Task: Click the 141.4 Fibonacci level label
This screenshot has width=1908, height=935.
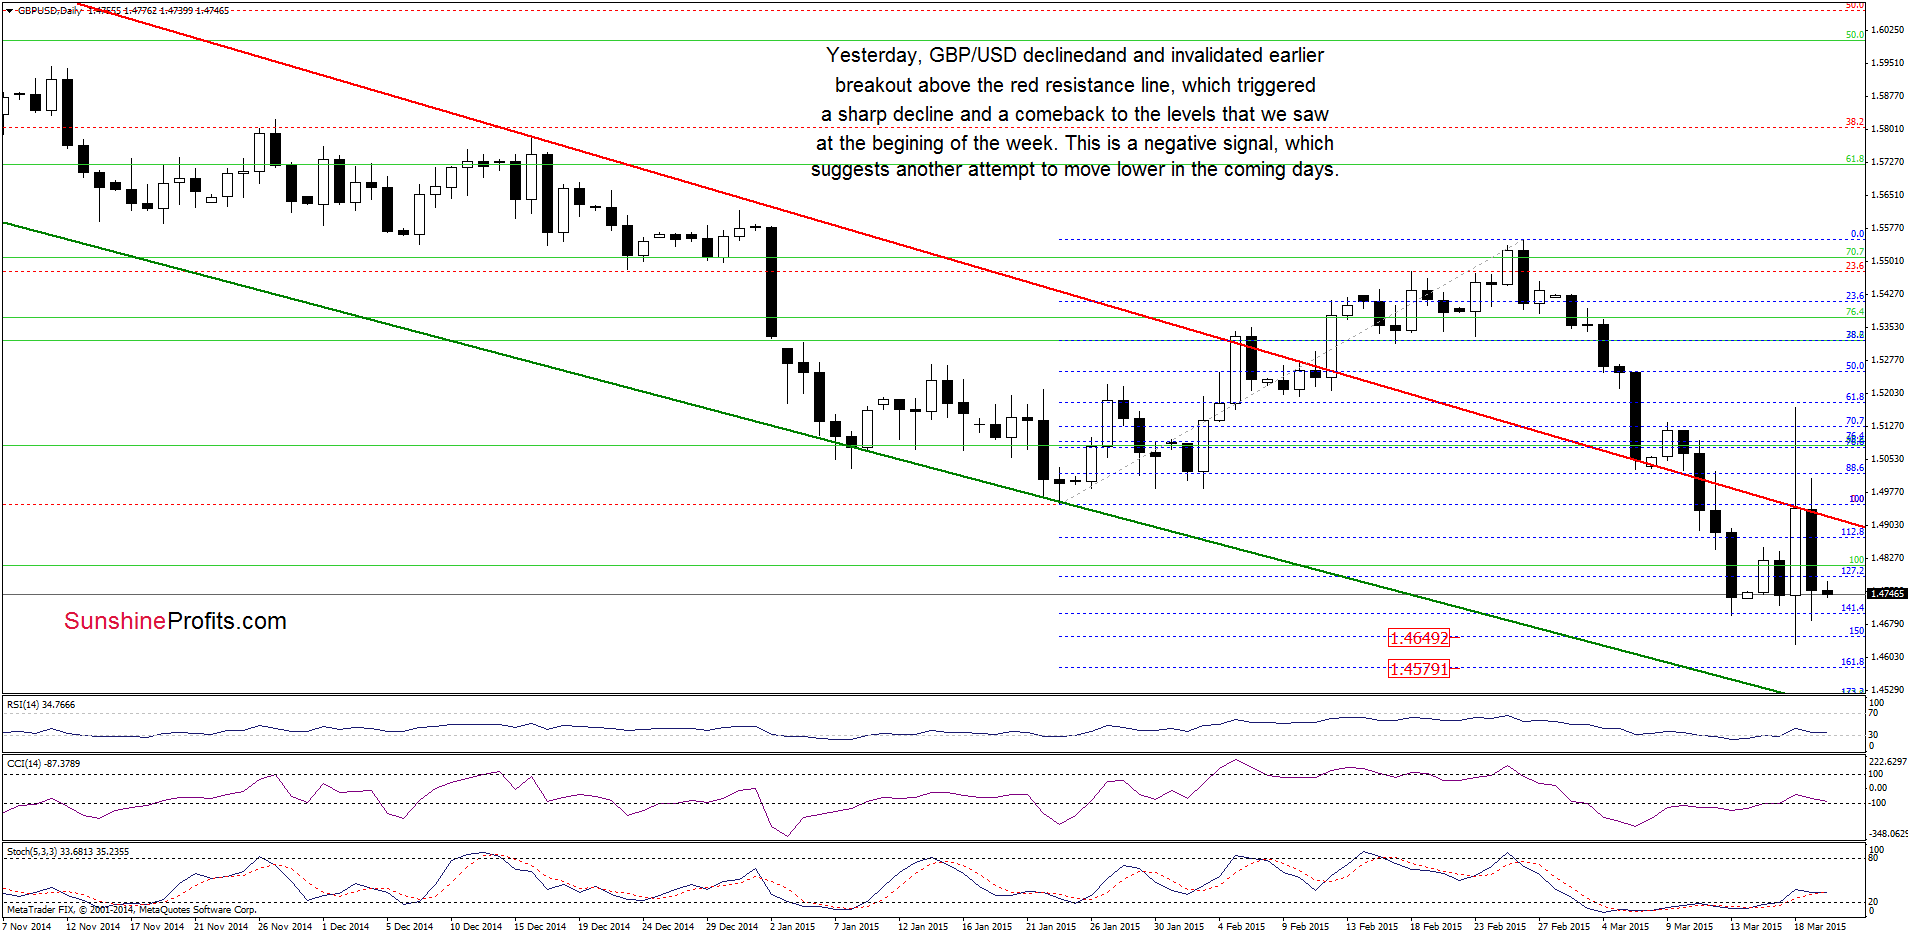Action: [x=1853, y=608]
